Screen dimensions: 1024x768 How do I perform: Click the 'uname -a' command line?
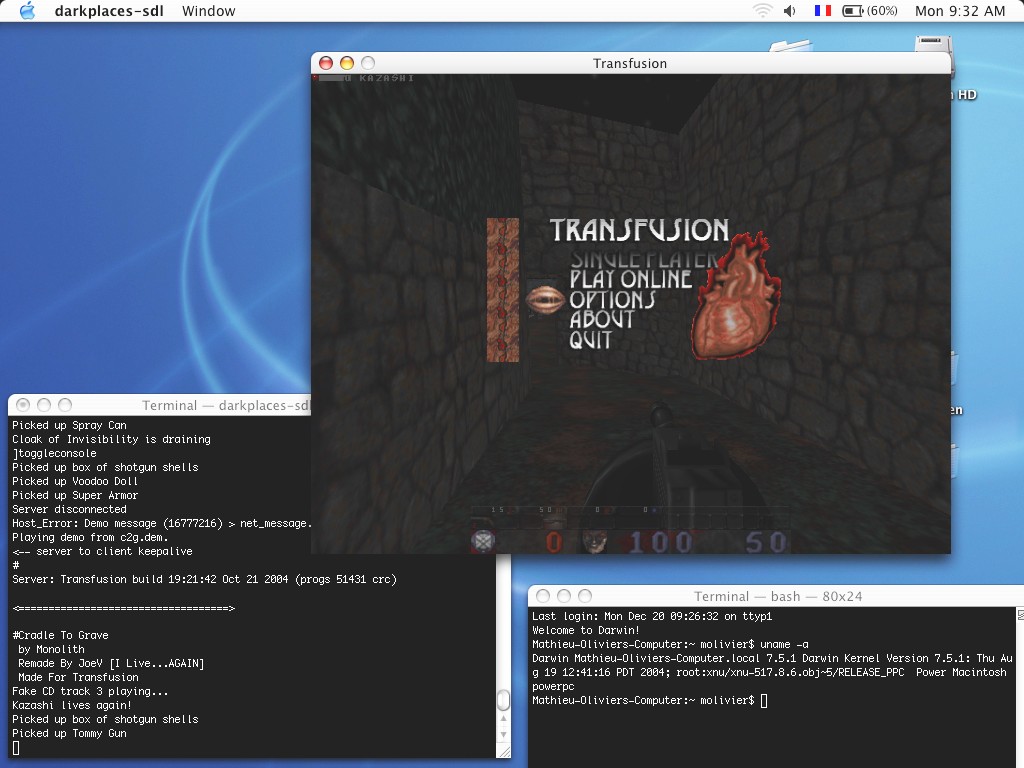[x=670, y=644]
